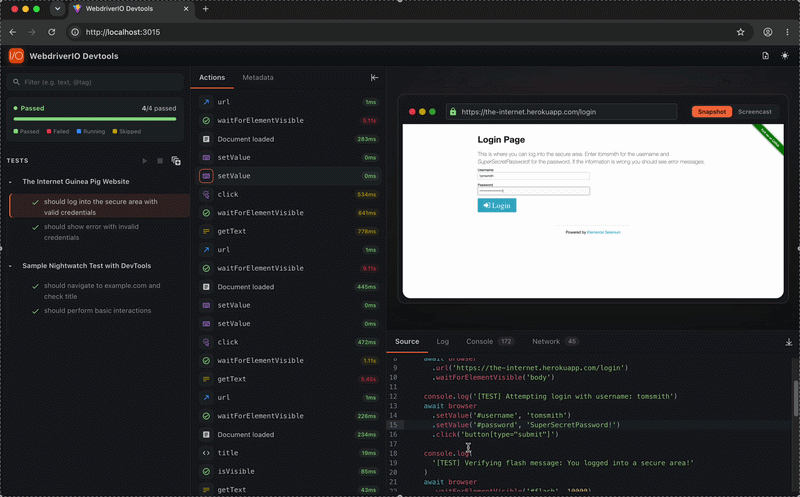Select the waitForElementVisible action taking 9.11s
This screenshot has height=497, width=800.
(288, 268)
